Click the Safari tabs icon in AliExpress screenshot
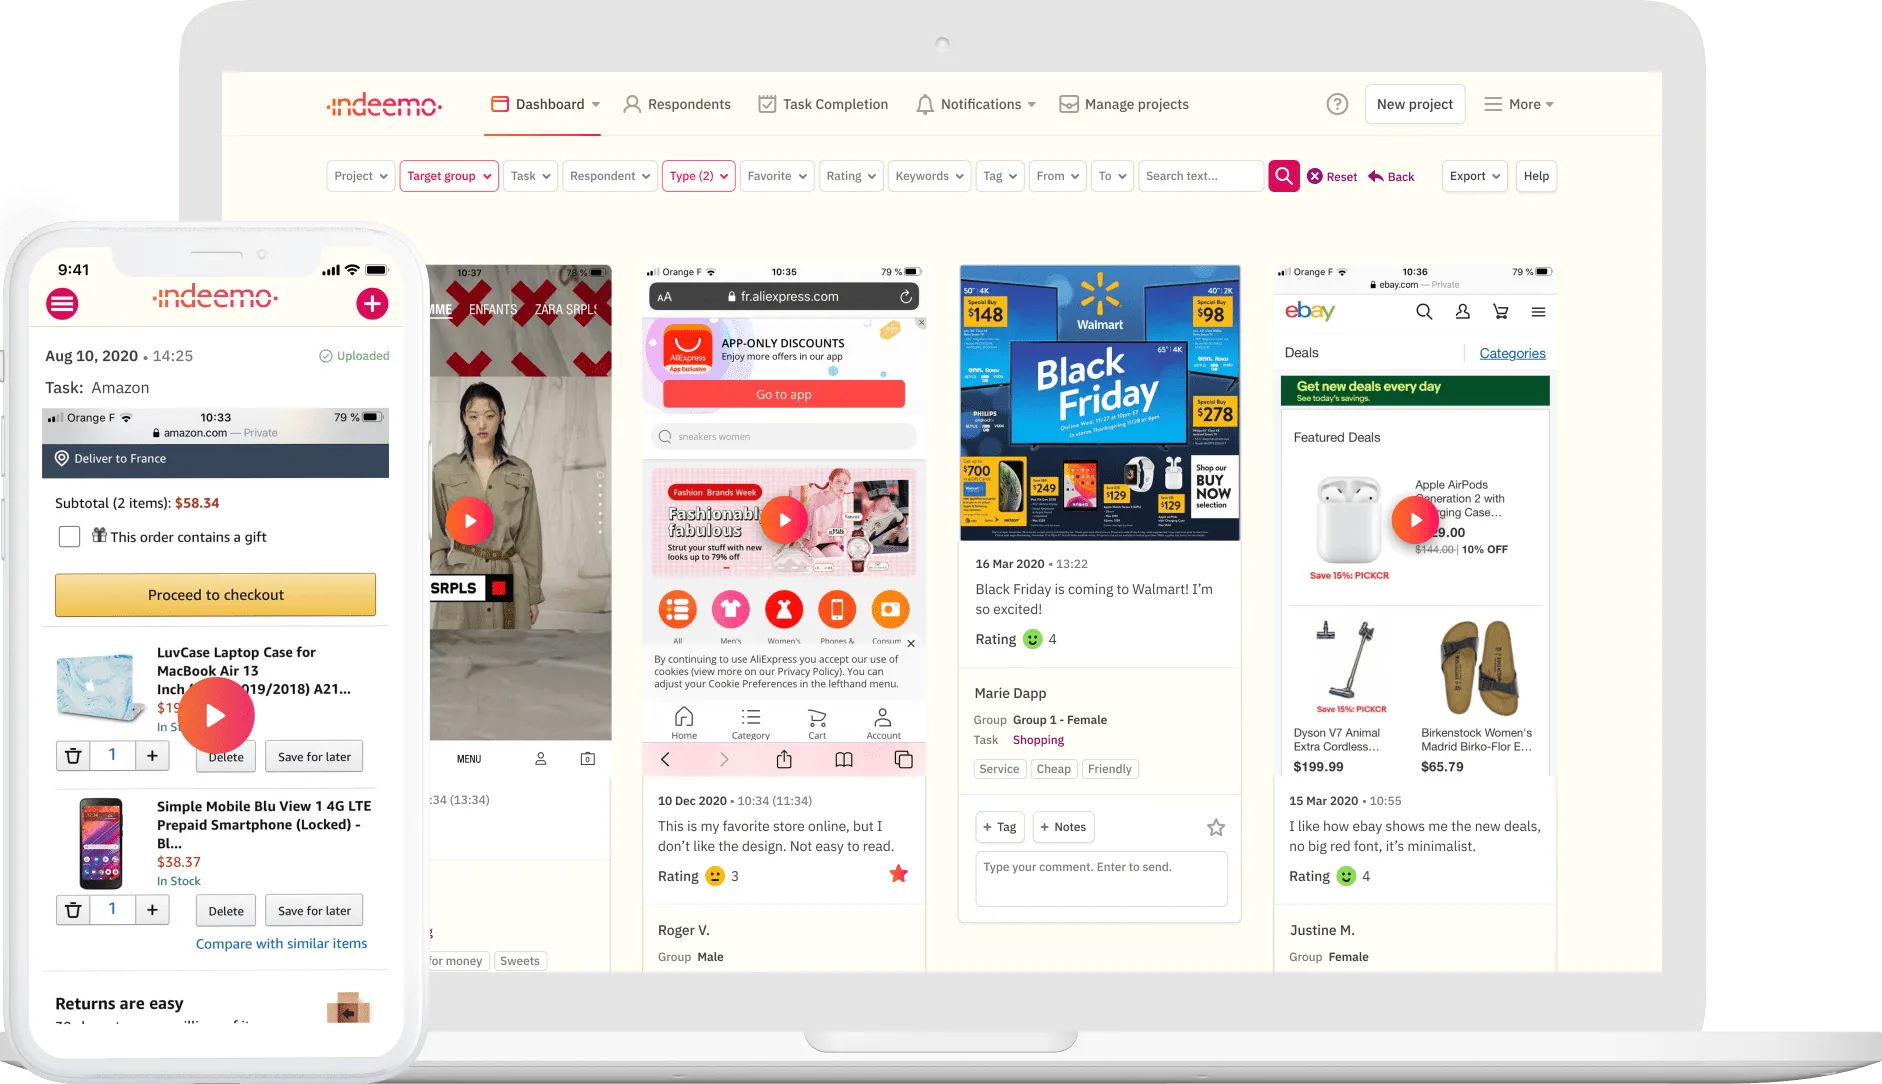 tap(903, 760)
